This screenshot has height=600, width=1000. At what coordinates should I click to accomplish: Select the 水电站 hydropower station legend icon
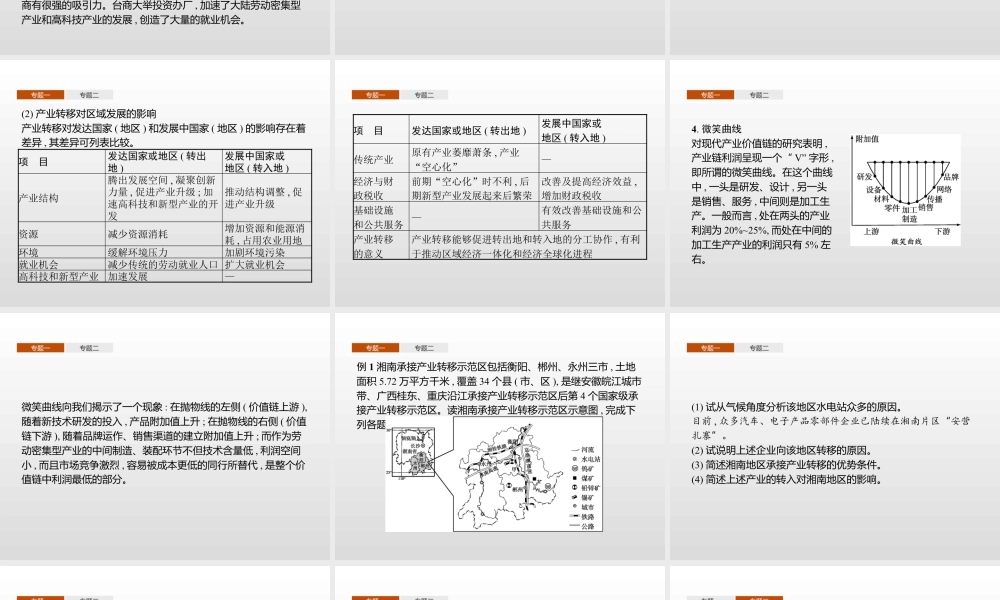pos(574,458)
